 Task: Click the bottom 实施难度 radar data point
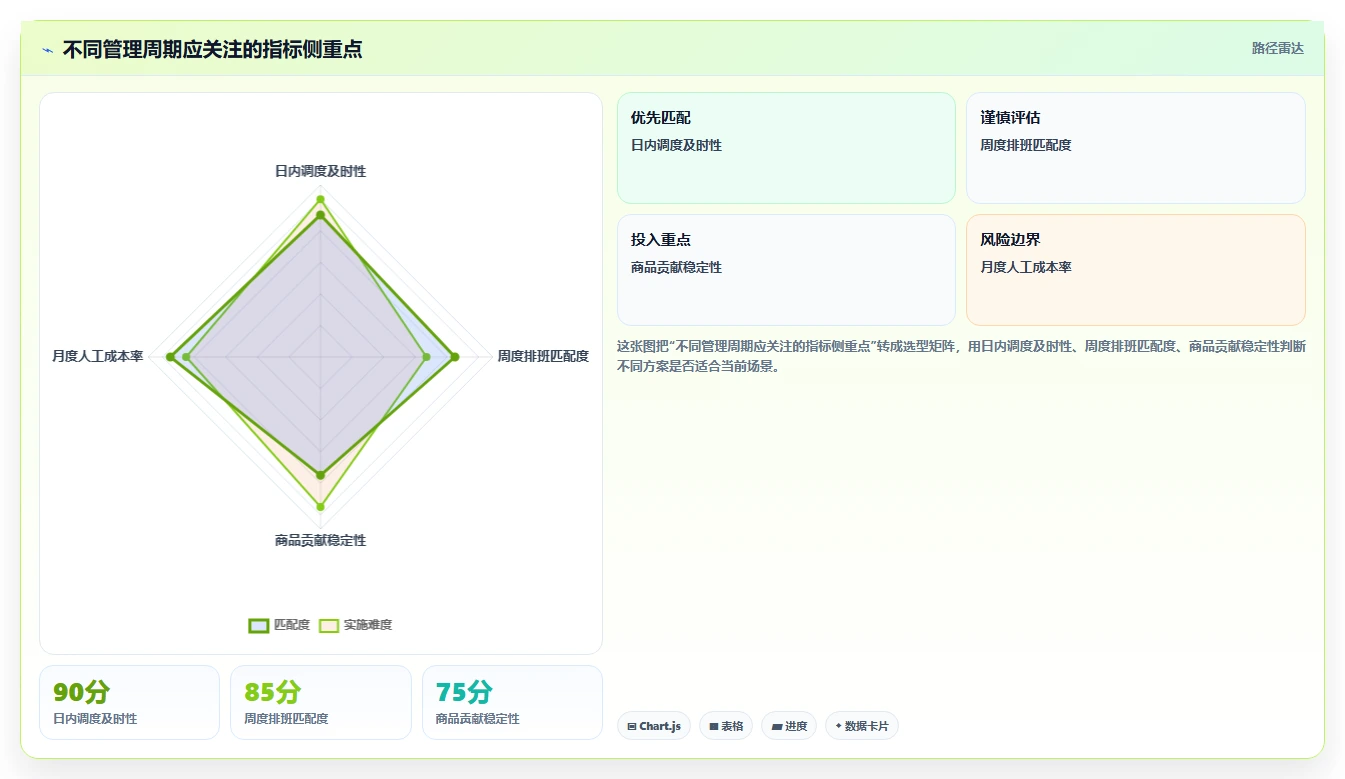coord(320,507)
